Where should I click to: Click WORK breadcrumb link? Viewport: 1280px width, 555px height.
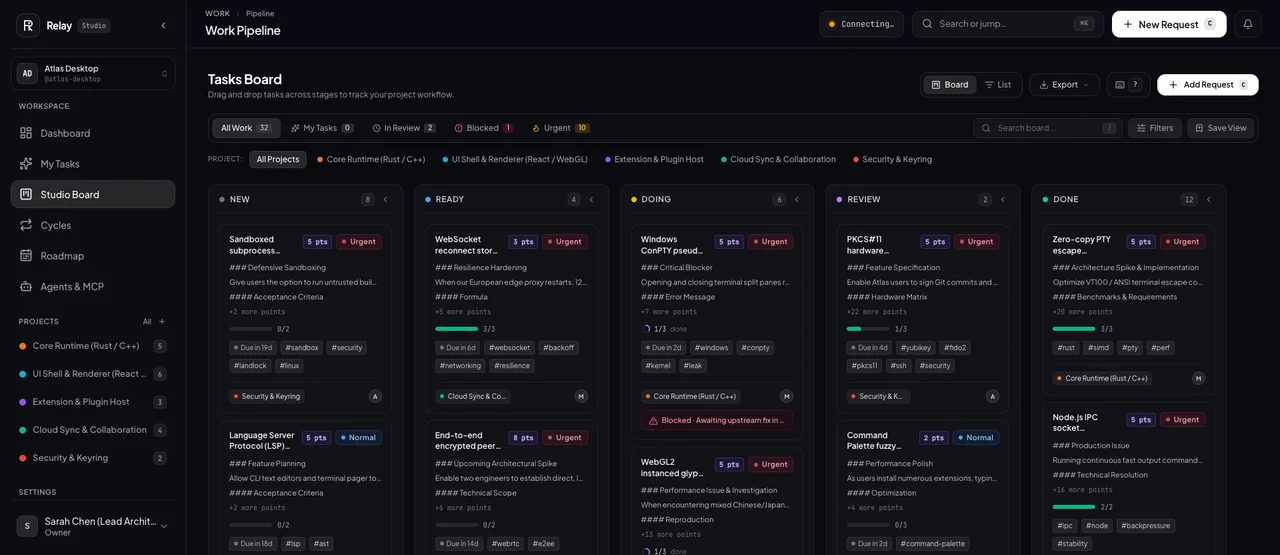click(217, 13)
